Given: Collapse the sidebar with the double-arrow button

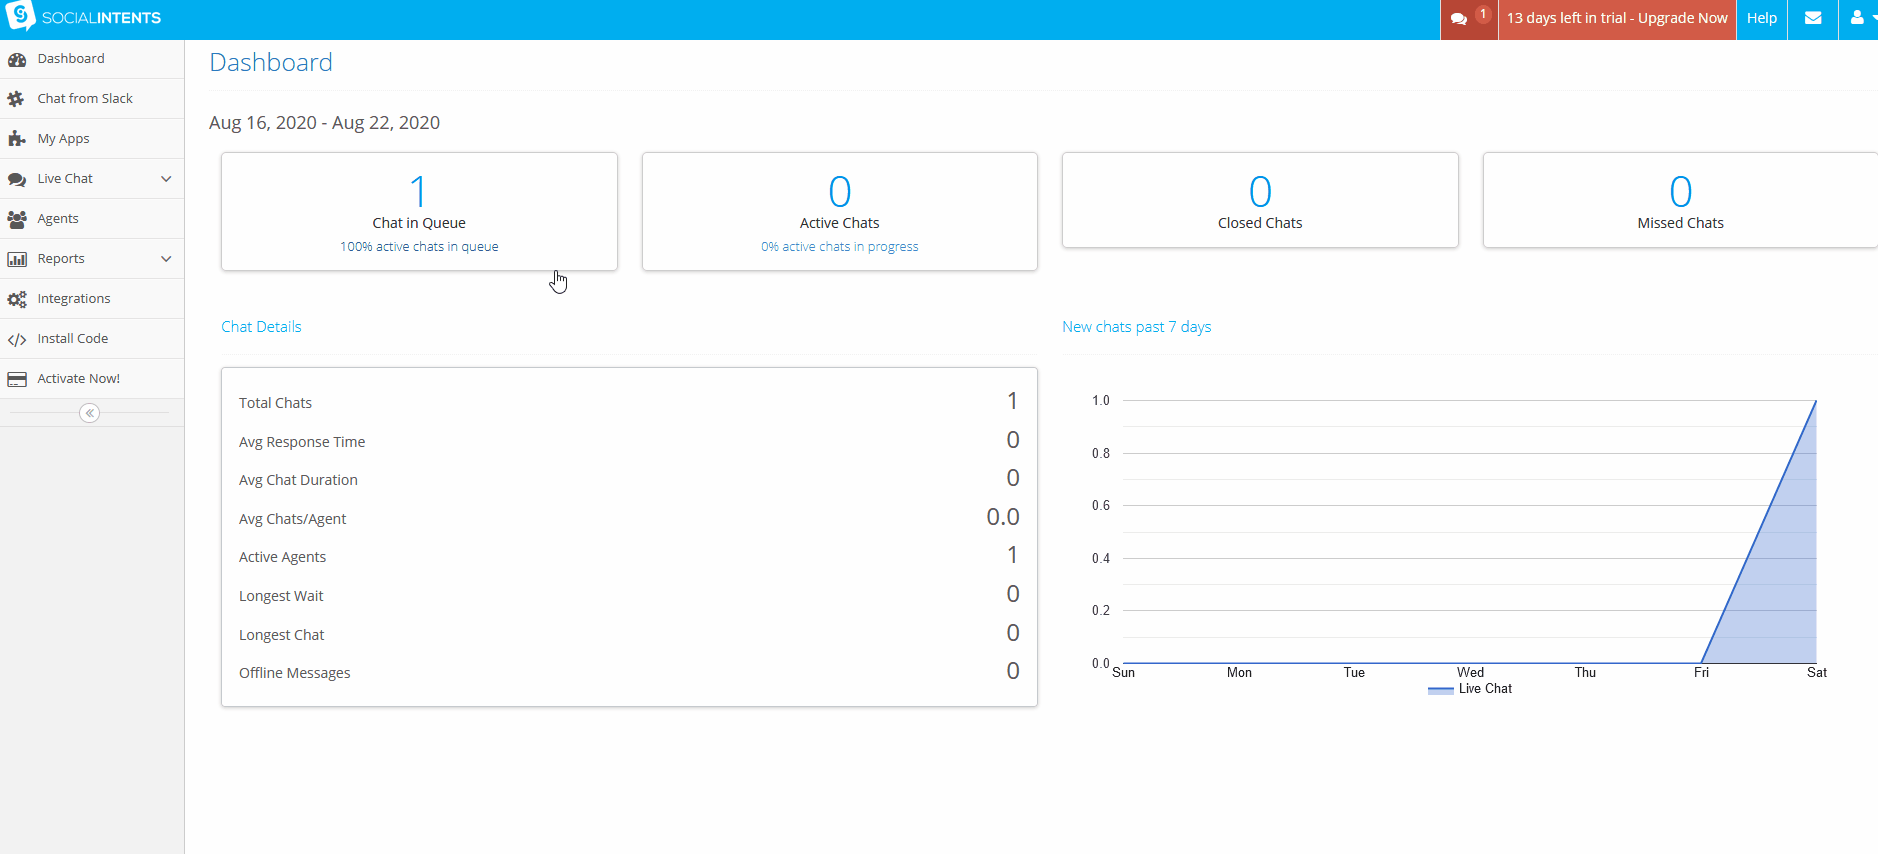Looking at the screenshot, I should [89, 413].
